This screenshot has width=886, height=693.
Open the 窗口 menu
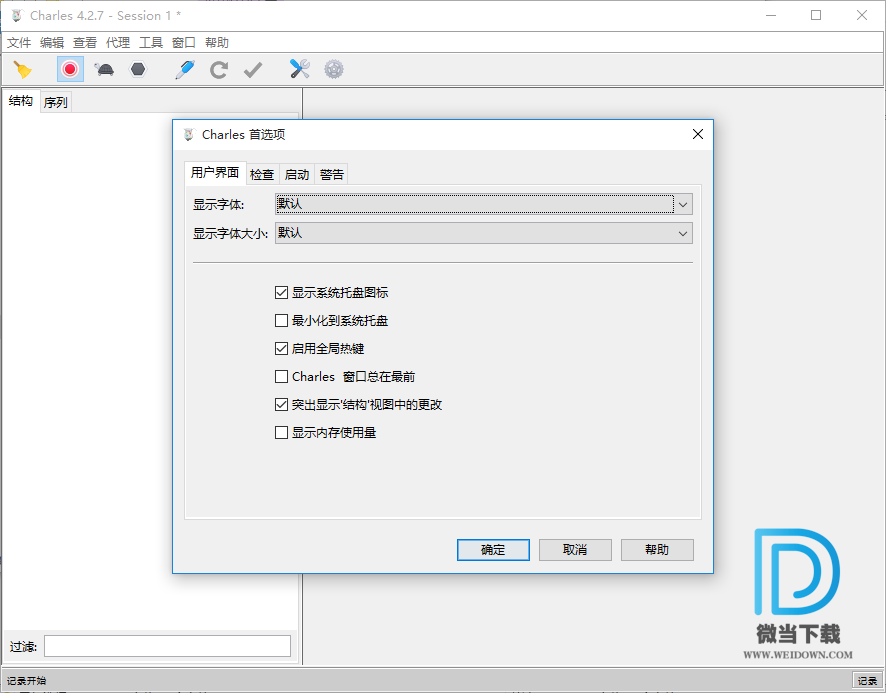184,42
